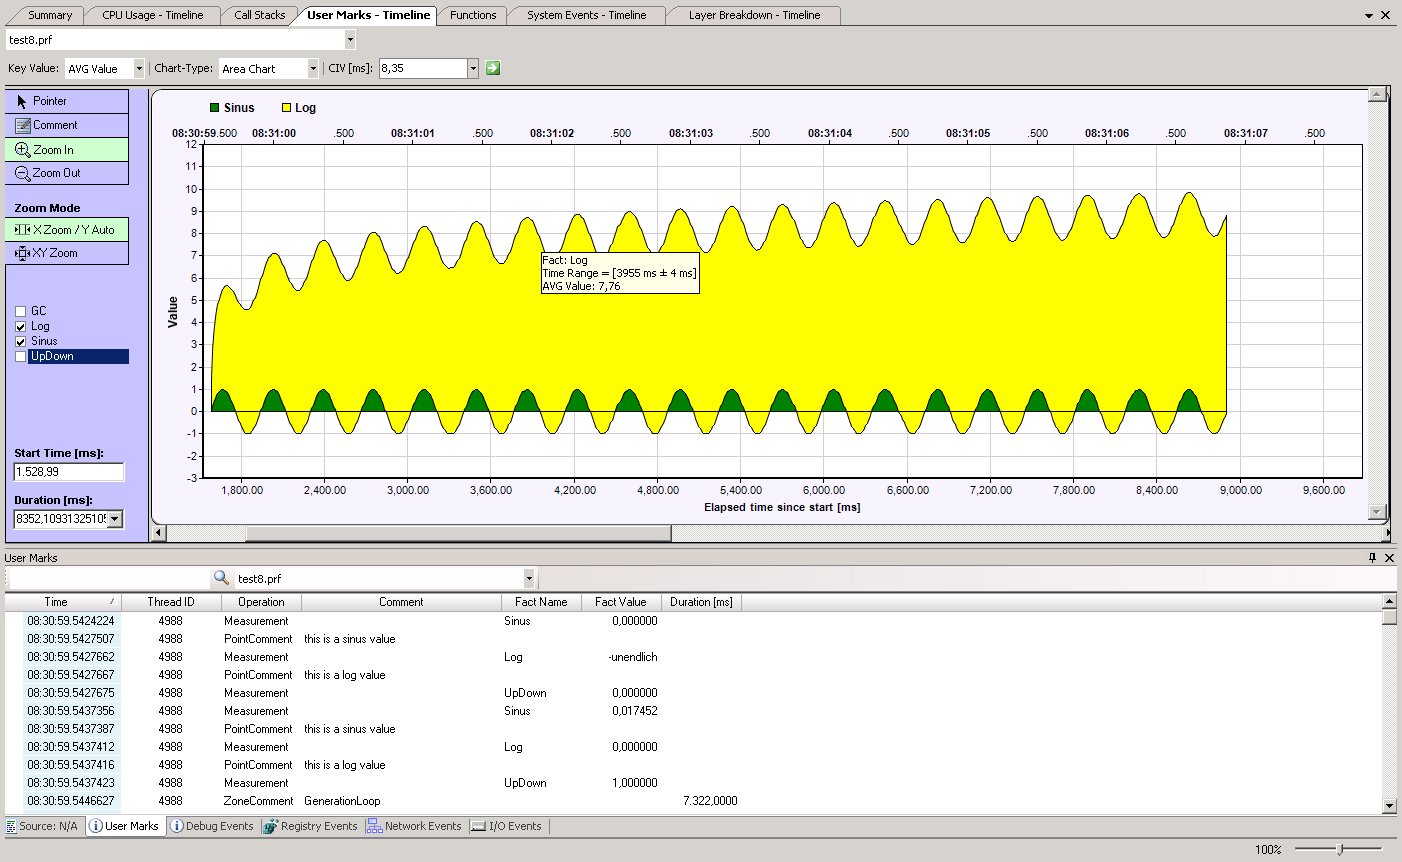Enable the GC series checkbox
Viewport: 1402px width, 862px height.
click(21, 311)
